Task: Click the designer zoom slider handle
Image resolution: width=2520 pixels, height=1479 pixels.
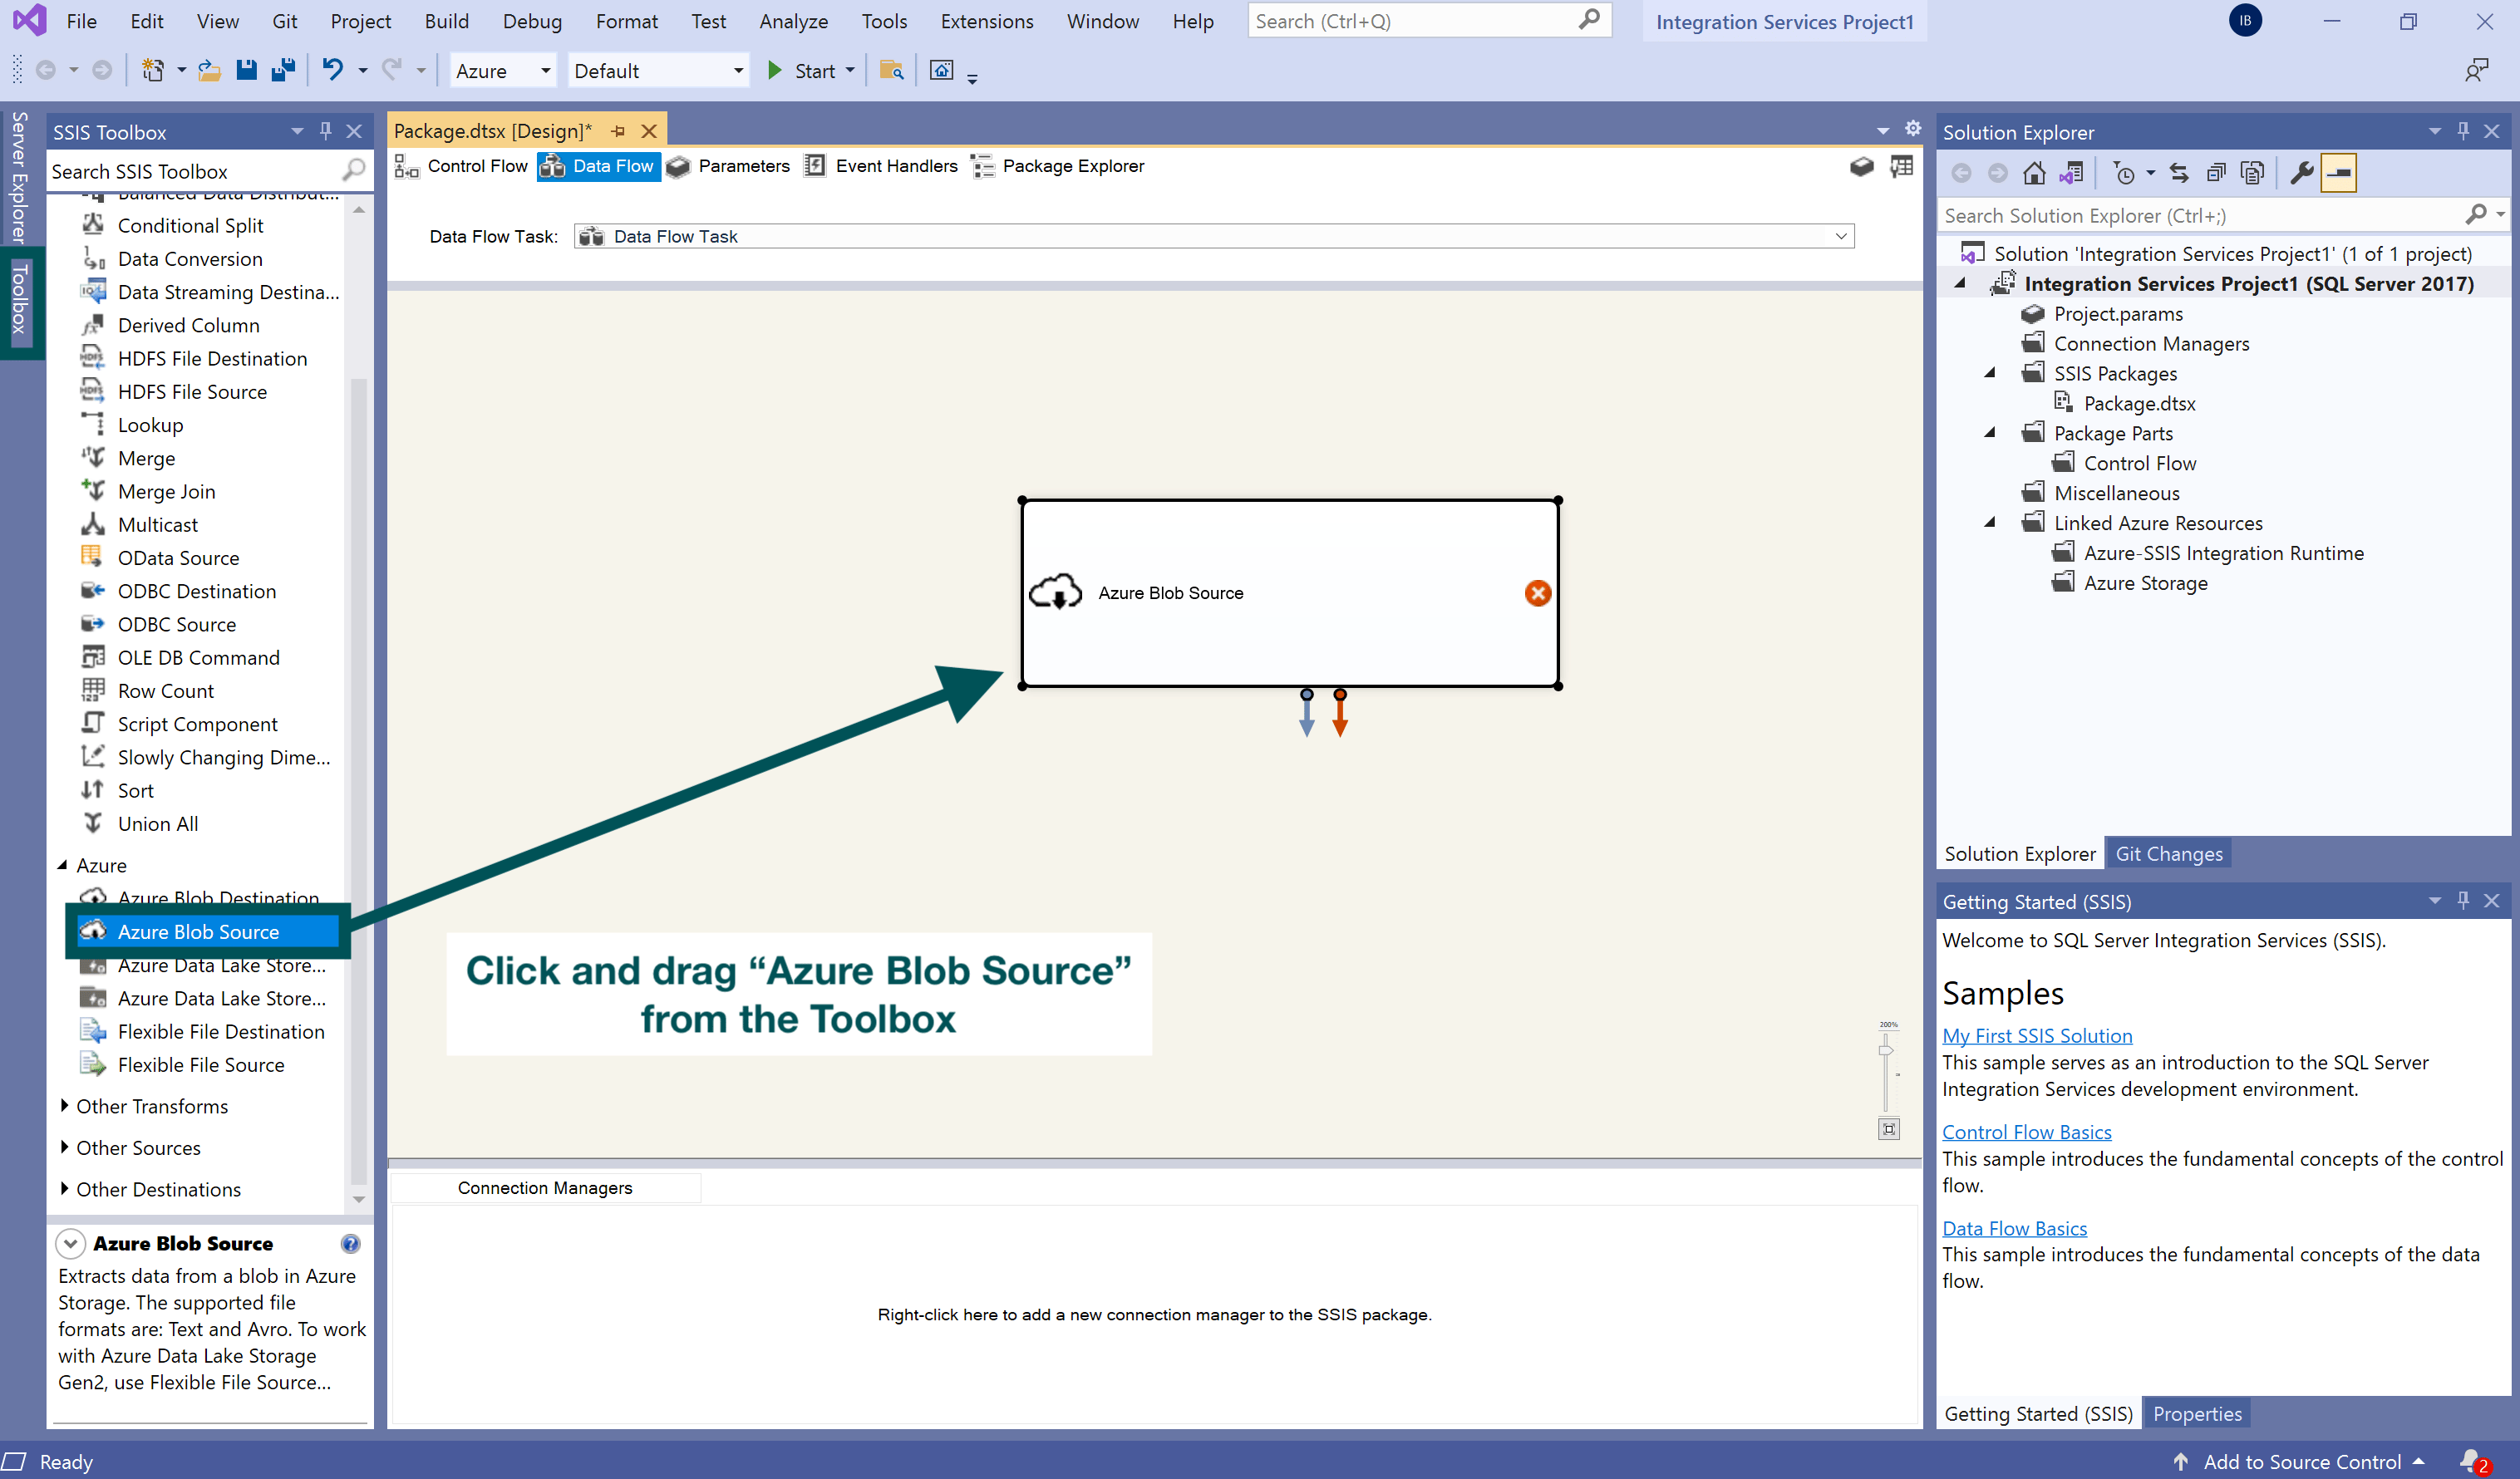Action: pyautogui.click(x=1885, y=1050)
